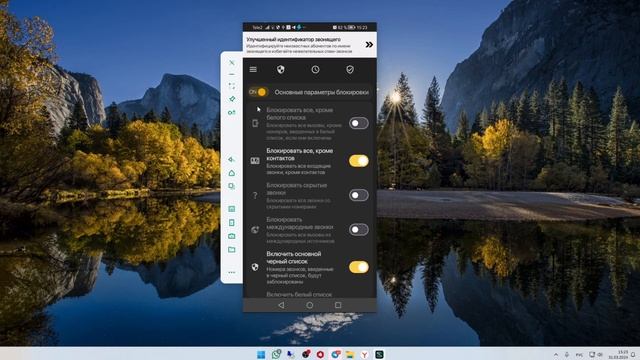Click the contacts card icon beside contacts option
640x360 pixels.
255,161
